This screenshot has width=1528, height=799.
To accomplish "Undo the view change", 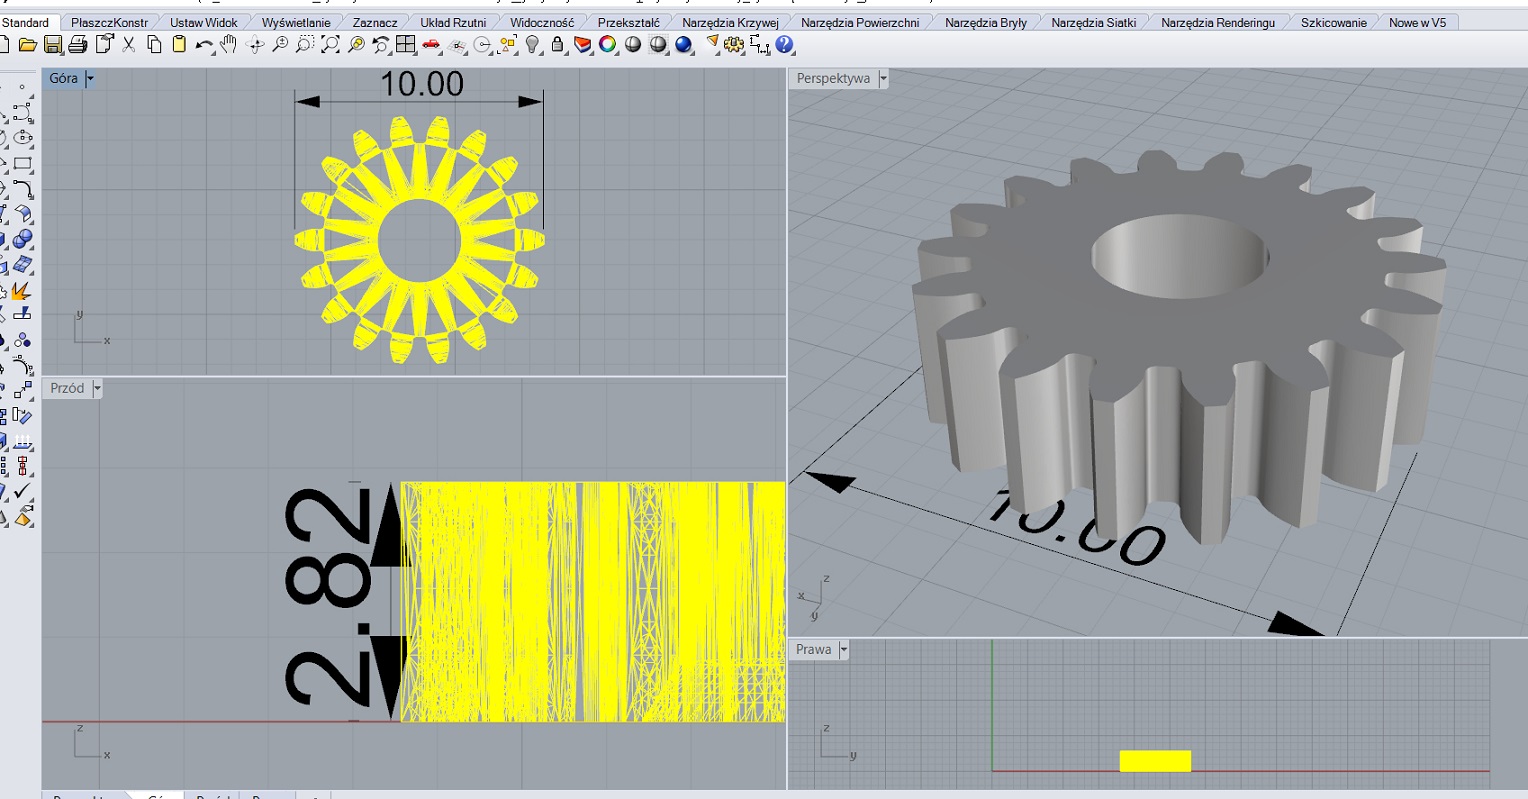I will click(381, 44).
